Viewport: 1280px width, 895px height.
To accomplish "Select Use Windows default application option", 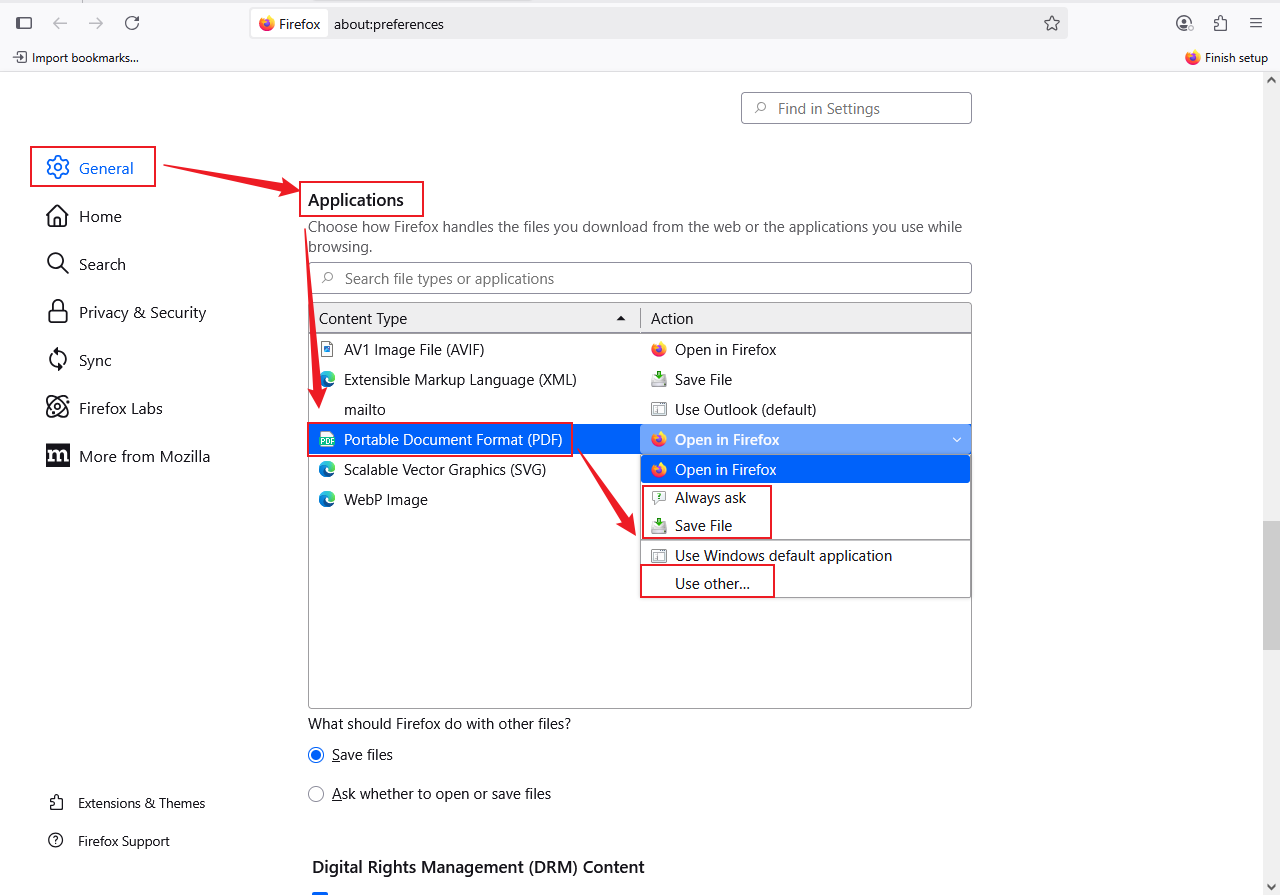I will pyautogui.click(x=783, y=556).
